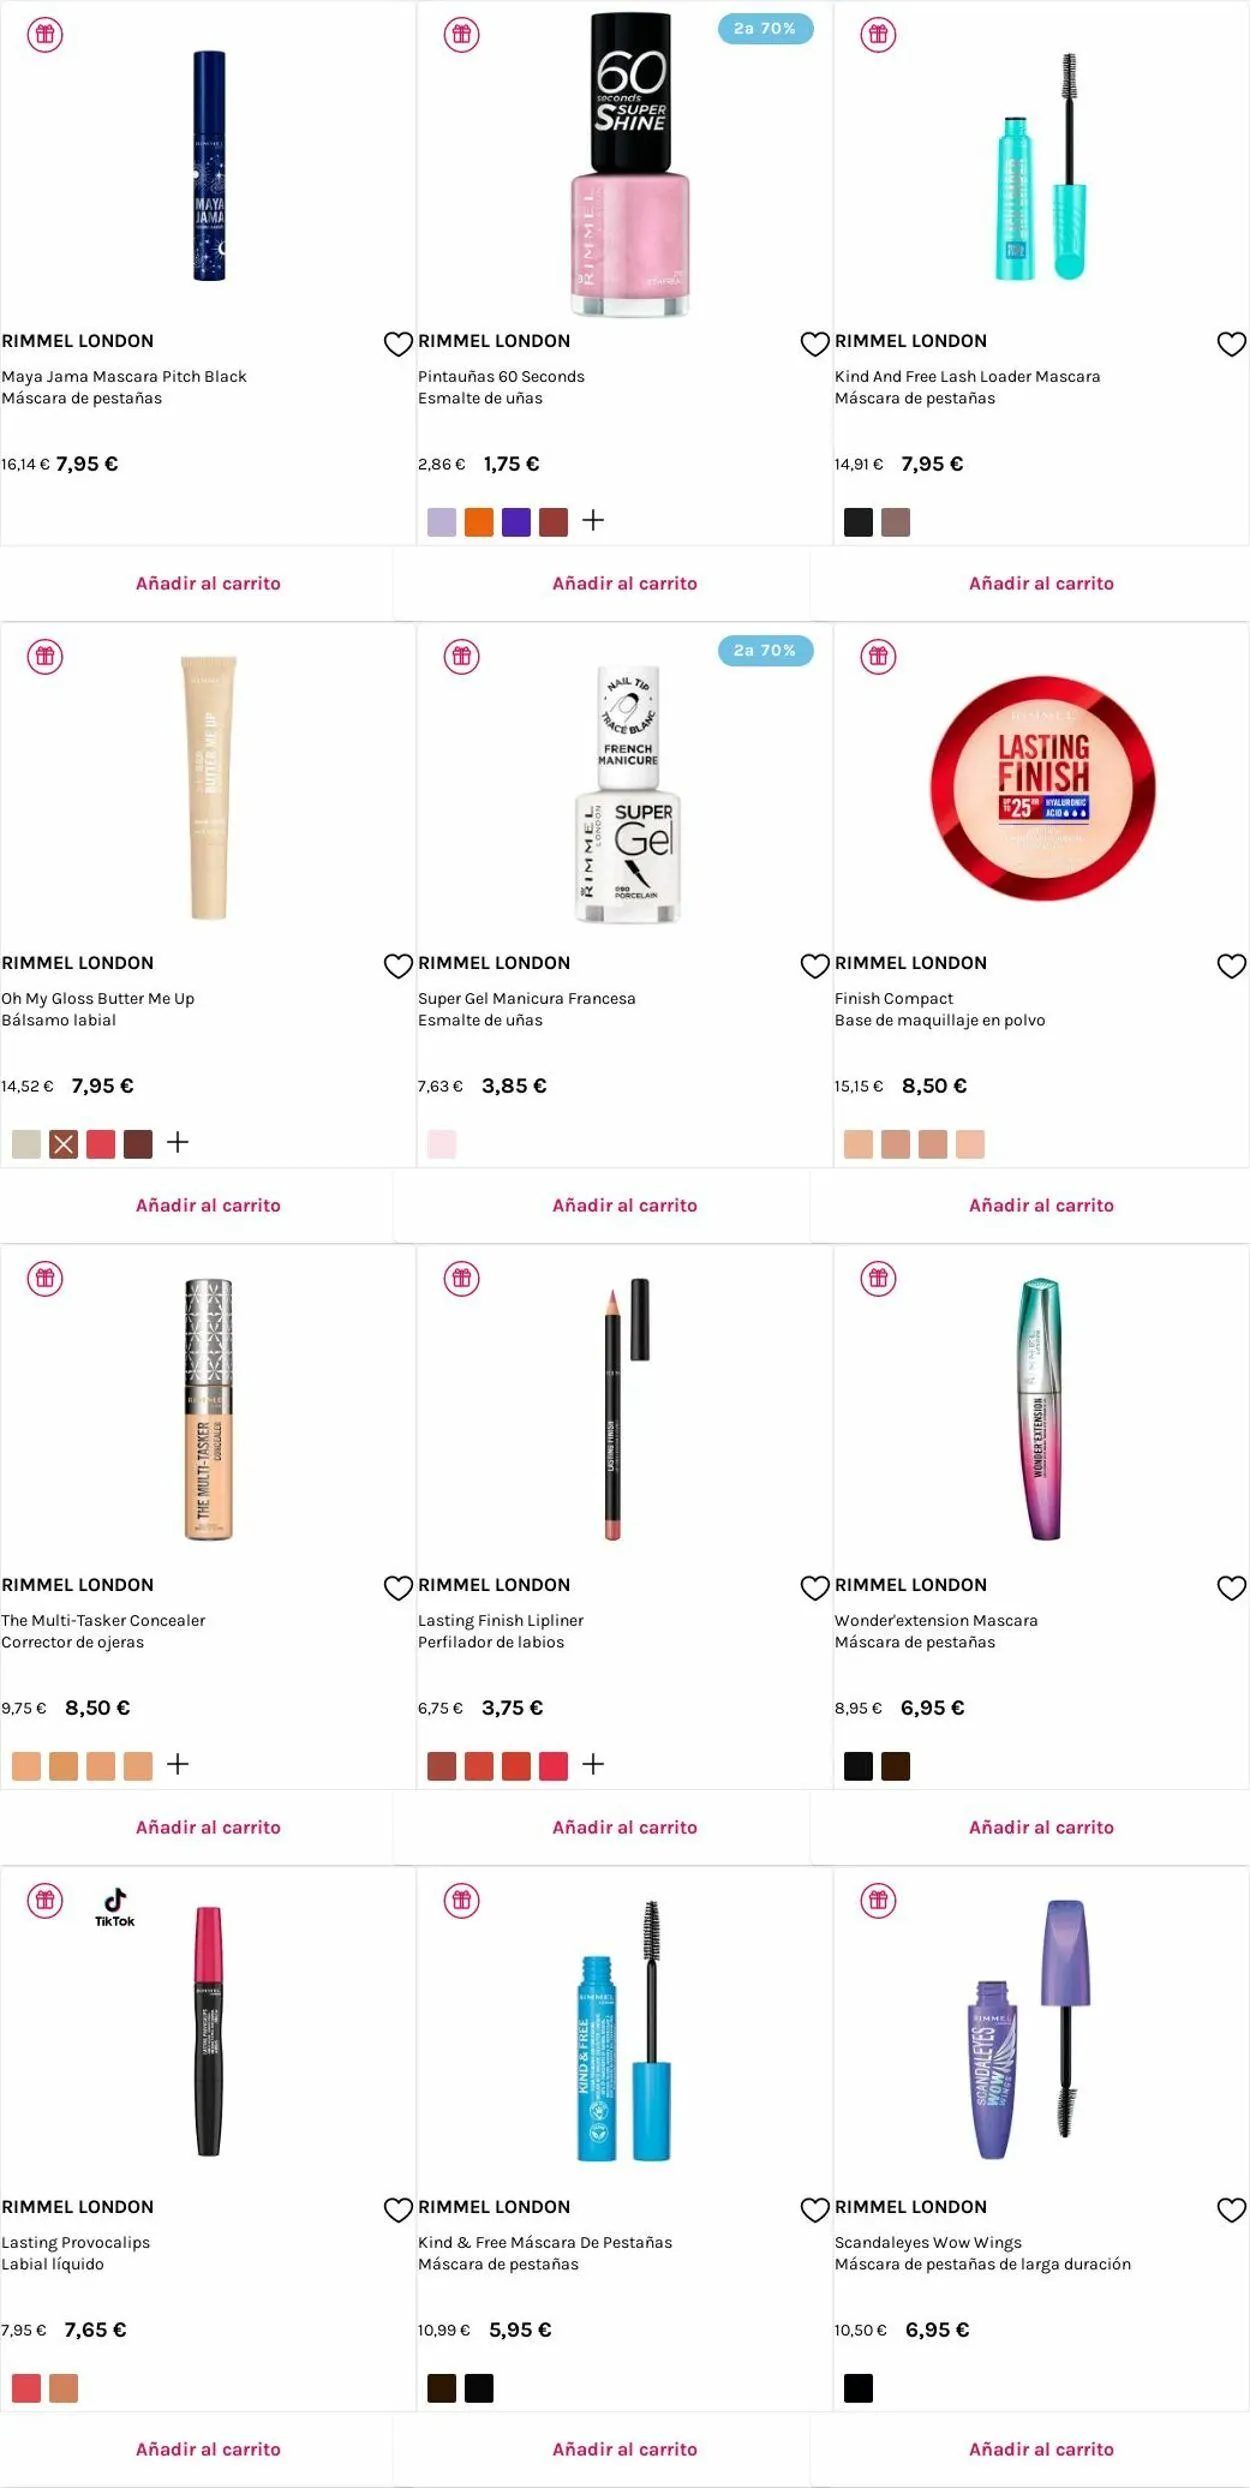Click the gift icon on Scandaleyes Wow Wings
Screen dimensions: 1250x2488
[878, 1900]
